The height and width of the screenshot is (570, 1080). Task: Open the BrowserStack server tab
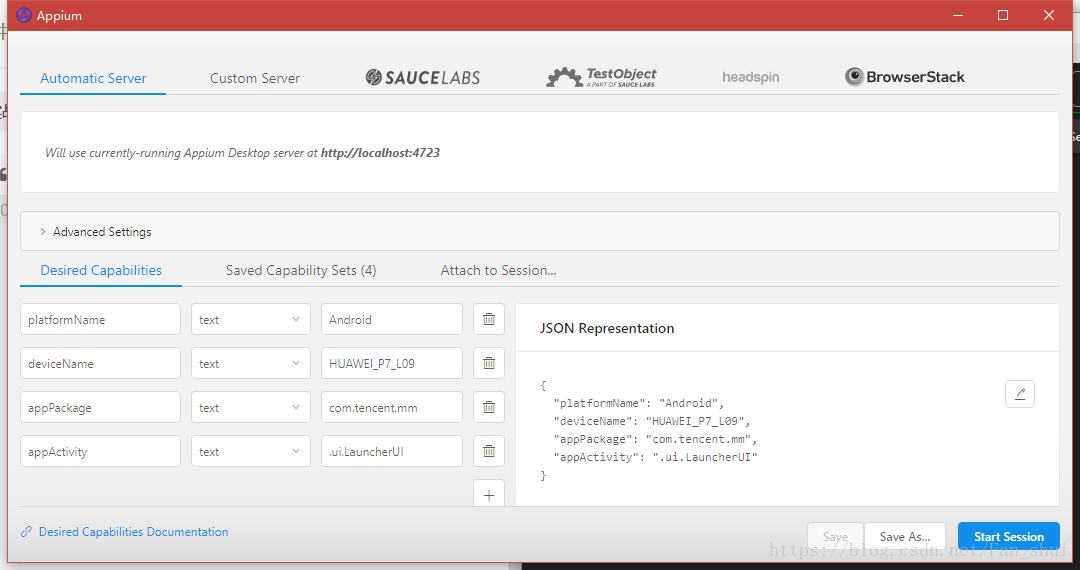tap(904, 77)
